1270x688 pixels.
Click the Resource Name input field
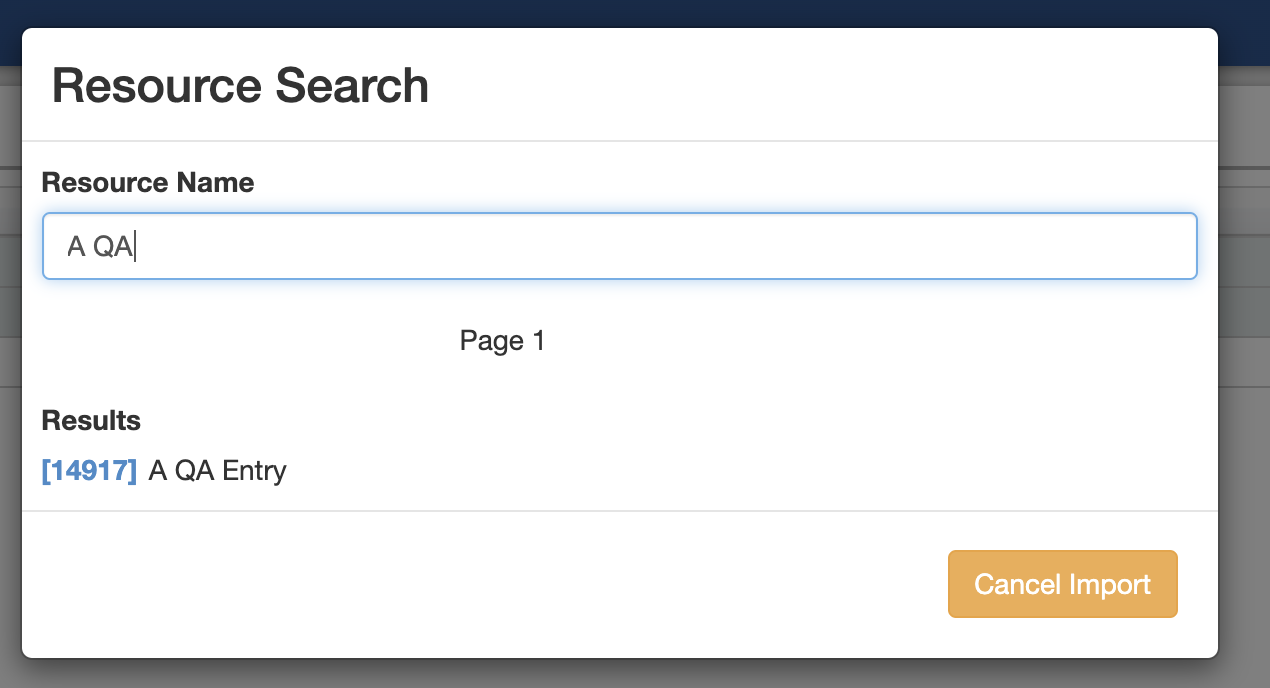pos(619,246)
